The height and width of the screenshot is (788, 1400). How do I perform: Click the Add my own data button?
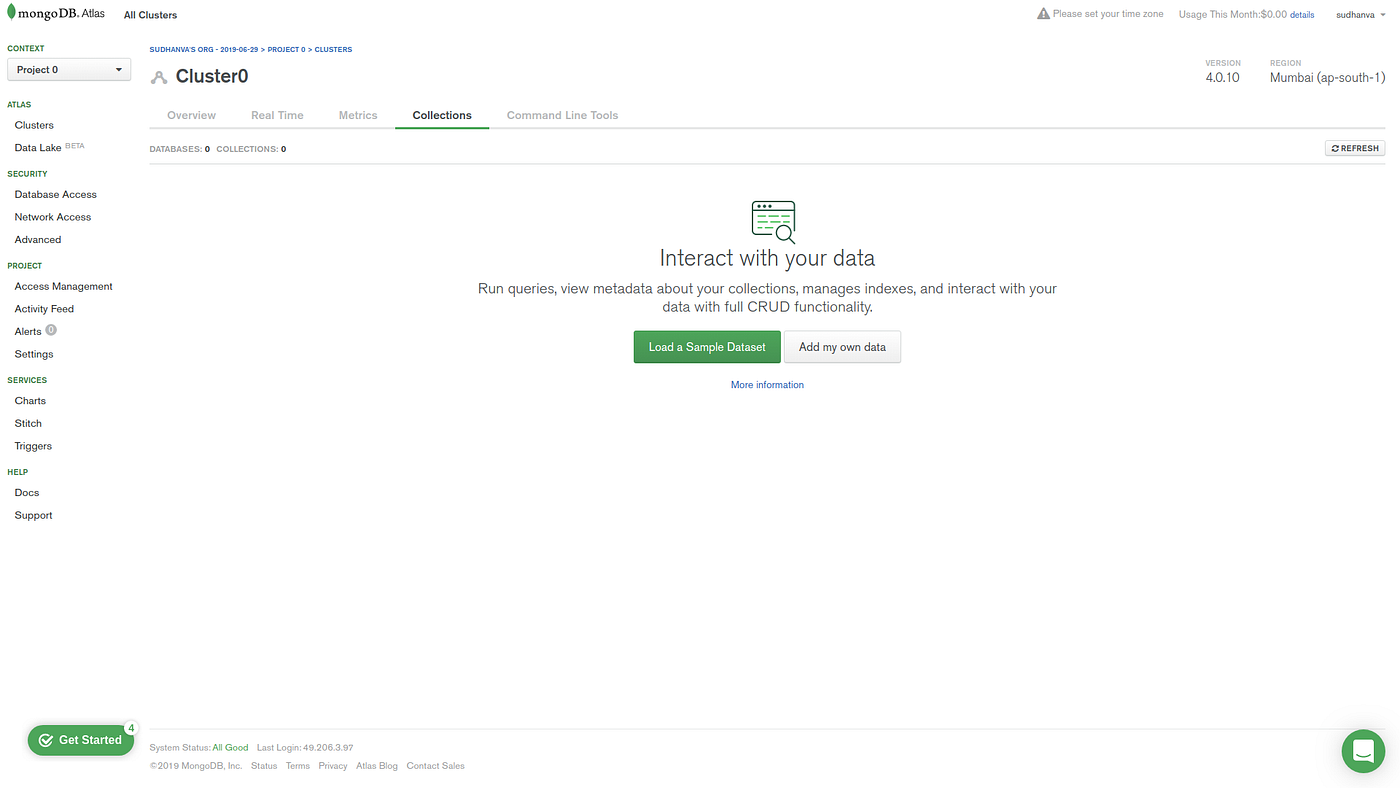[842, 346]
